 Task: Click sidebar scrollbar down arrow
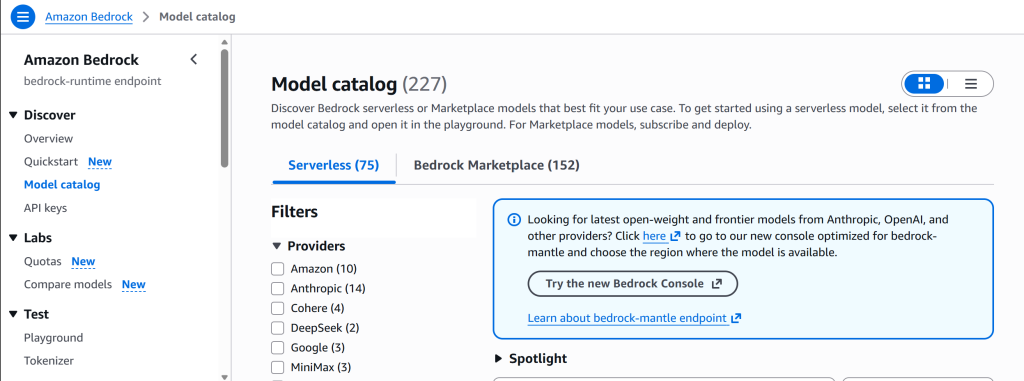point(225,377)
